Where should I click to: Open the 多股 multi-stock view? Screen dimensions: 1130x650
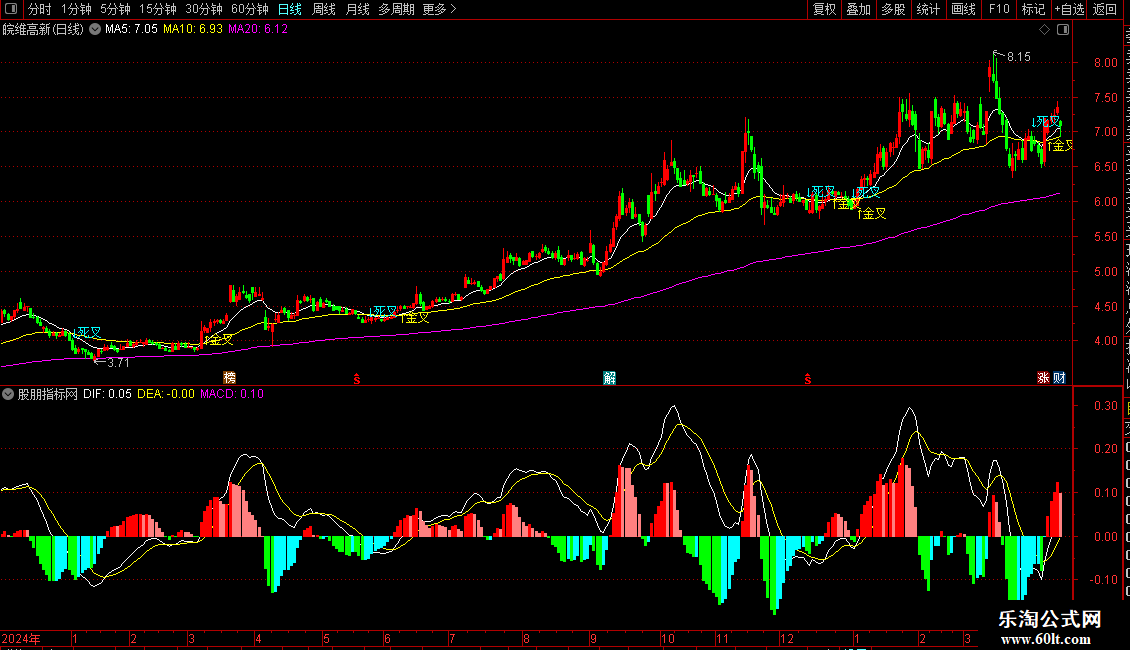(x=893, y=9)
